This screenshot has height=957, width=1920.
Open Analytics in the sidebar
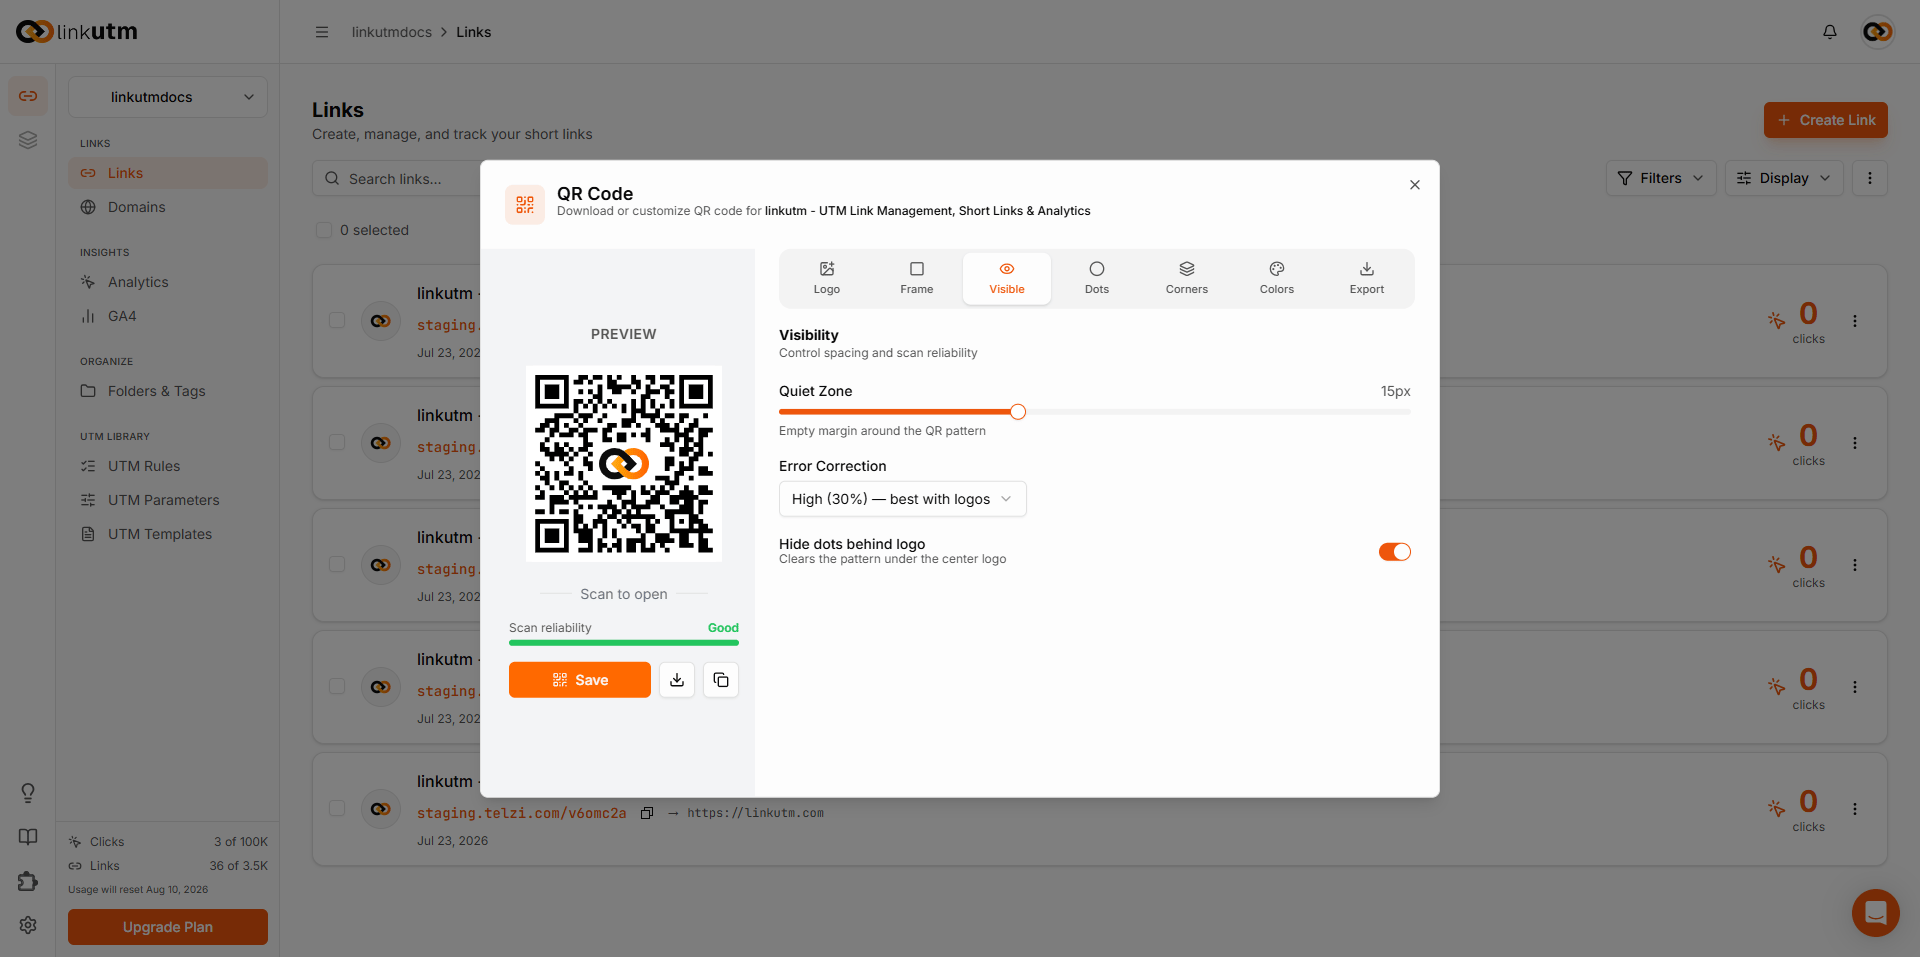pyautogui.click(x=168, y=282)
